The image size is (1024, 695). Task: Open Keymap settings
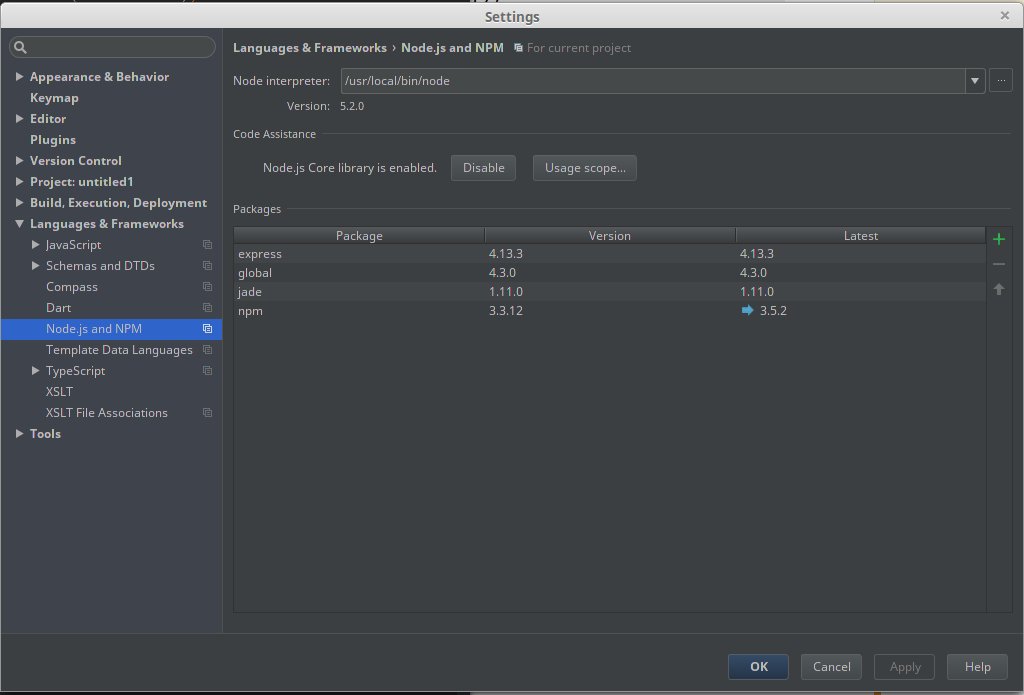(x=54, y=97)
